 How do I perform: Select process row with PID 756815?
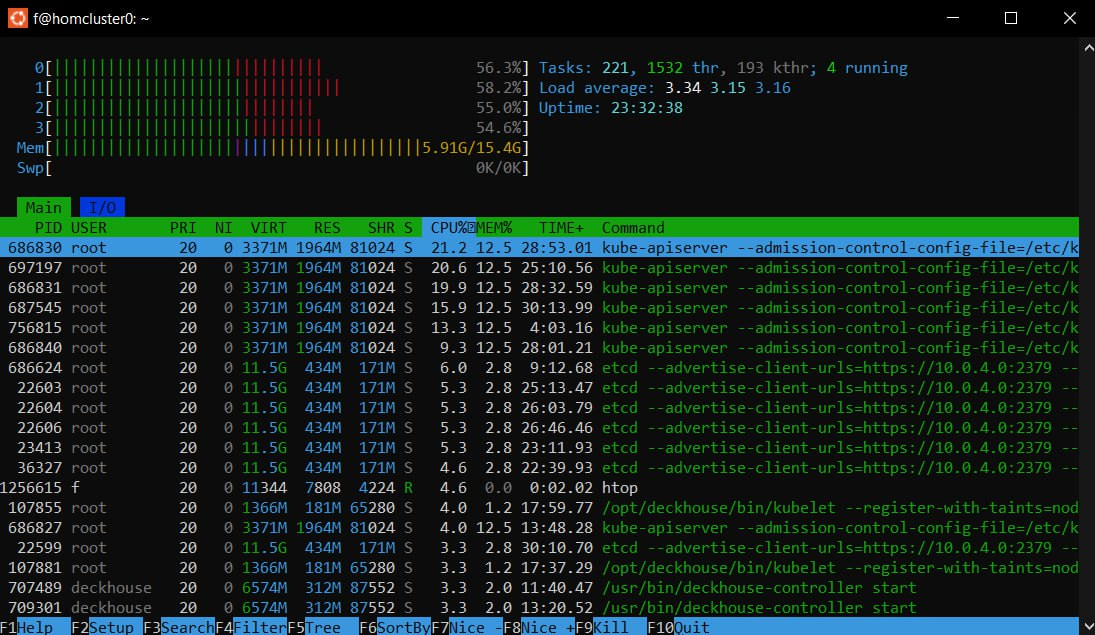(x=539, y=328)
